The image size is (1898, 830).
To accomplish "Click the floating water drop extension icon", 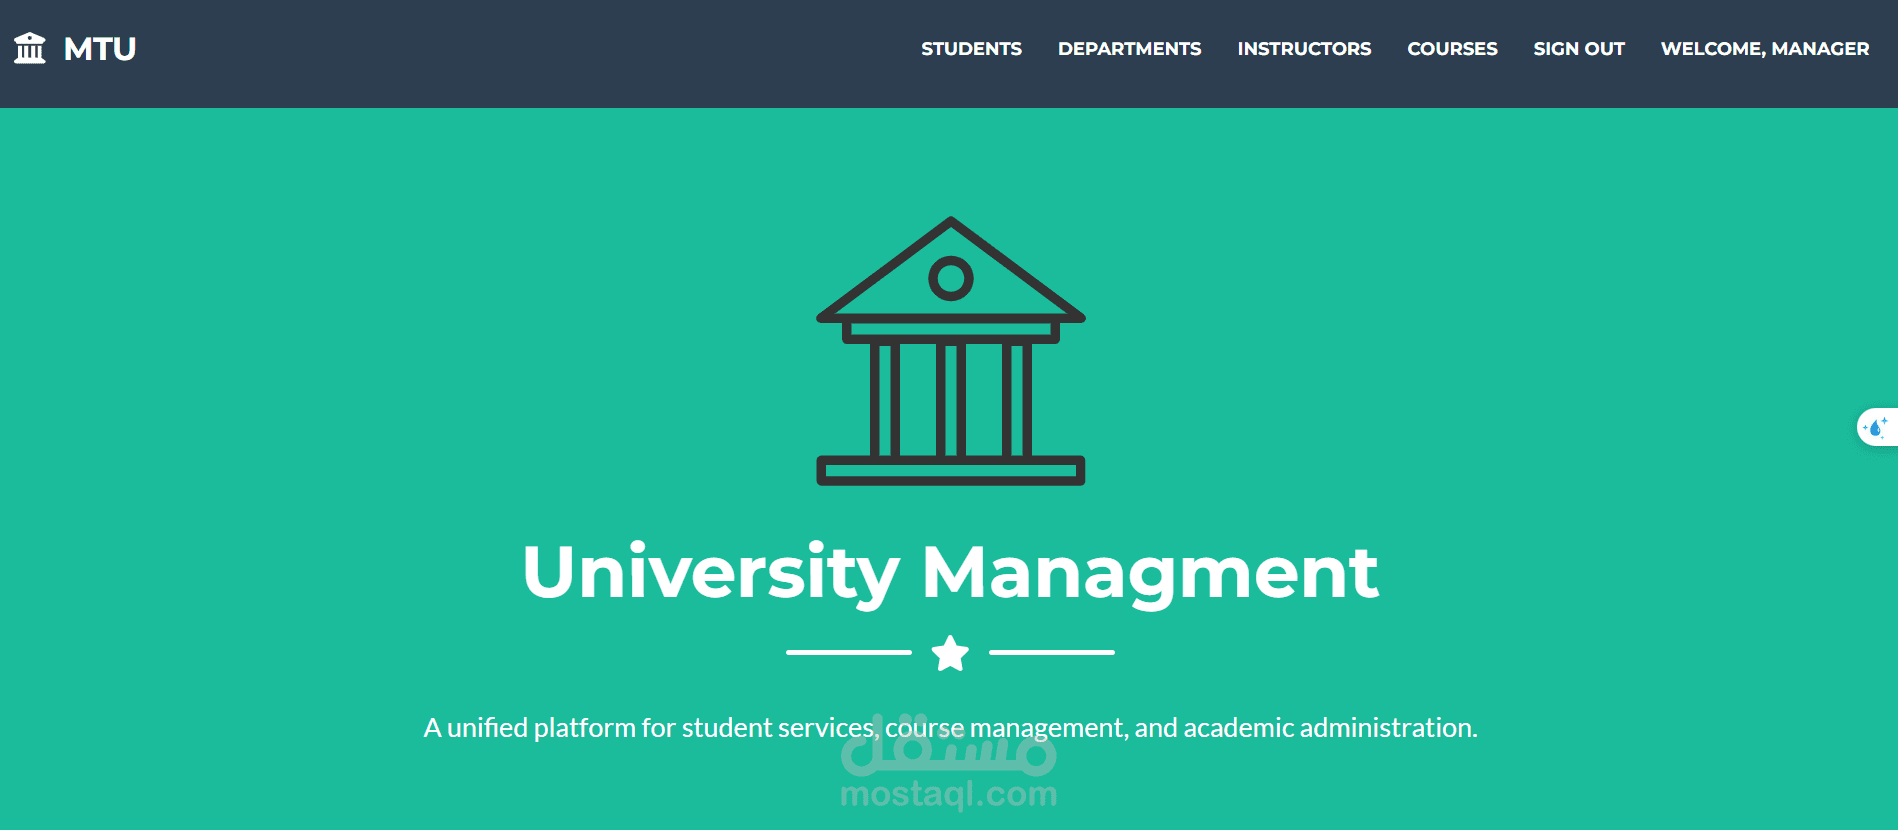I will [x=1877, y=427].
